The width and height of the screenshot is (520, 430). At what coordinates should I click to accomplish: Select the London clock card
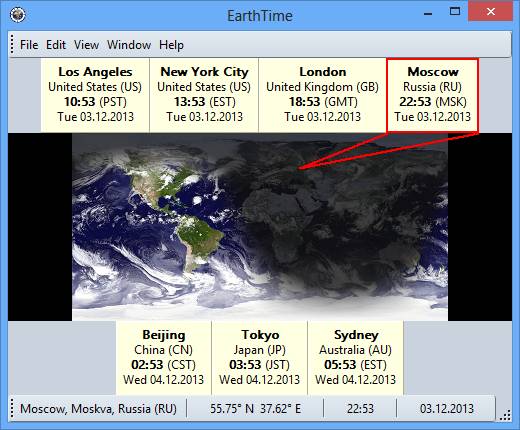(322, 95)
